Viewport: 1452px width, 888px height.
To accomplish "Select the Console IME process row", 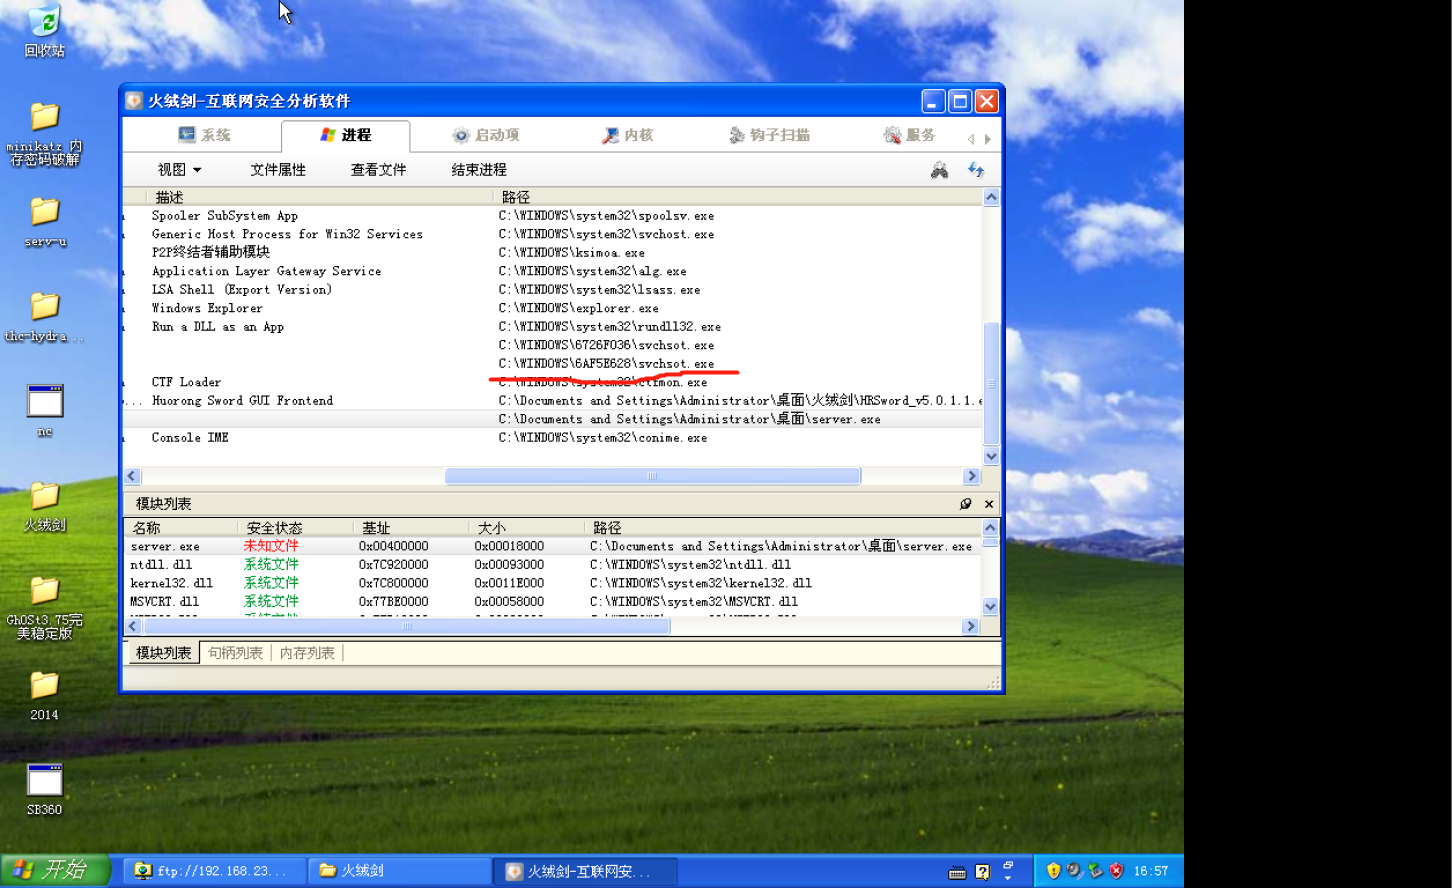I will point(553,438).
